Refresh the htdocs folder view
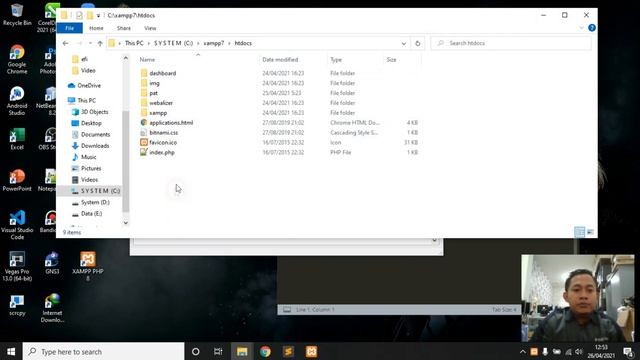The width and height of the screenshot is (640, 360). [x=418, y=43]
